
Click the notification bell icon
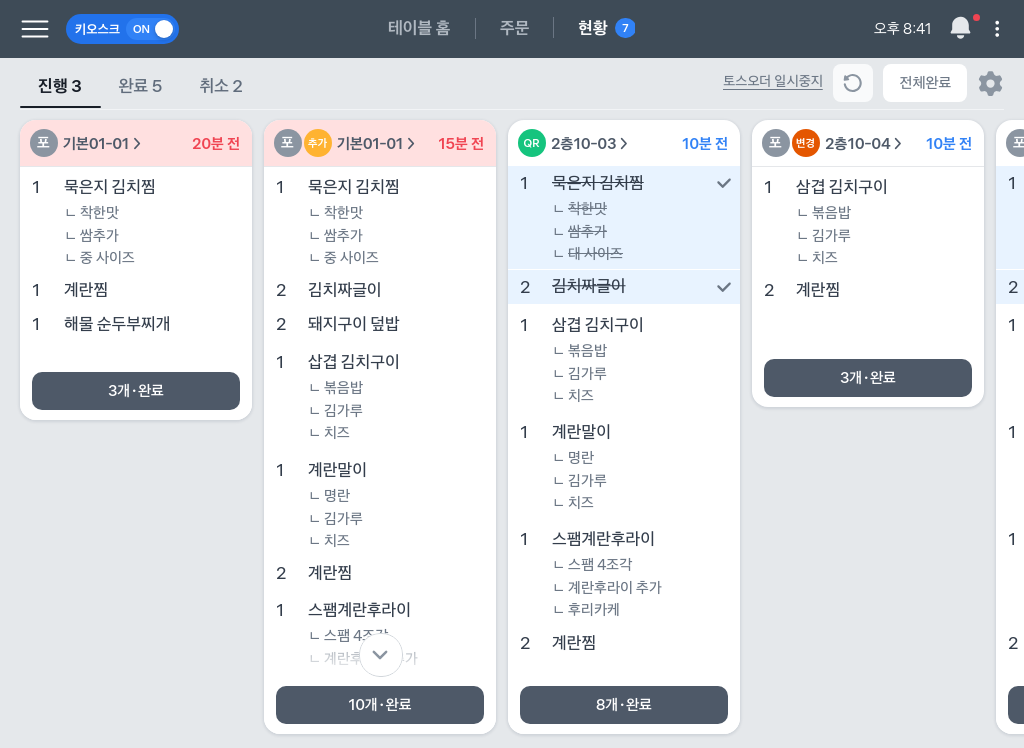[959, 28]
